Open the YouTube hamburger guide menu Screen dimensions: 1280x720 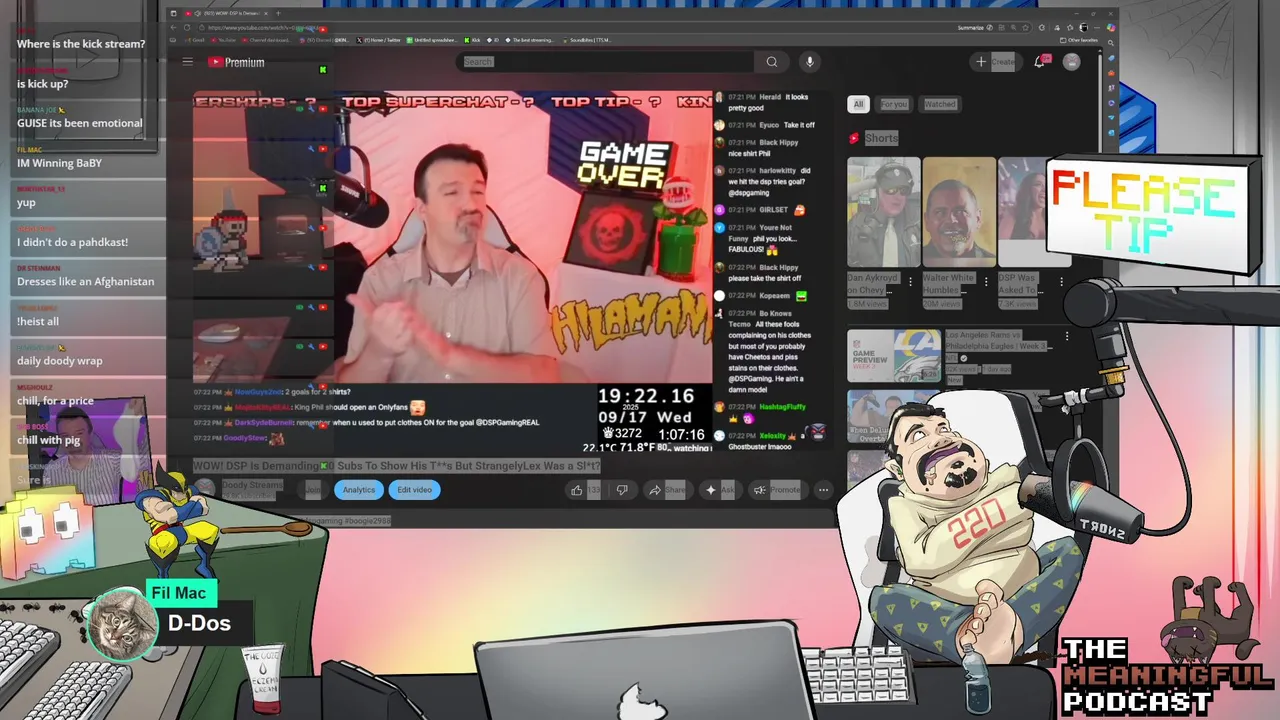(x=187, y=62)
